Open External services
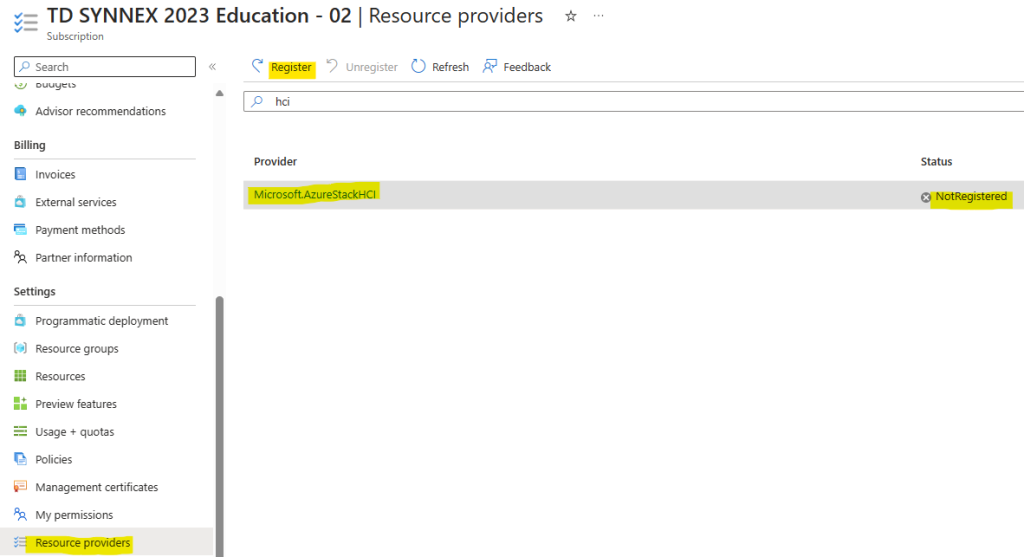The height and width of the screenshot is (557, 1024). click(76, 202)
